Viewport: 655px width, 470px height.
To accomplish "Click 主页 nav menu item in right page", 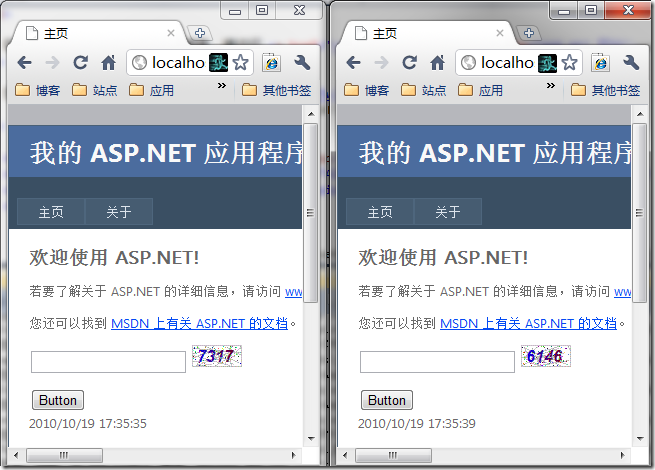I will (x=380, y=212).
